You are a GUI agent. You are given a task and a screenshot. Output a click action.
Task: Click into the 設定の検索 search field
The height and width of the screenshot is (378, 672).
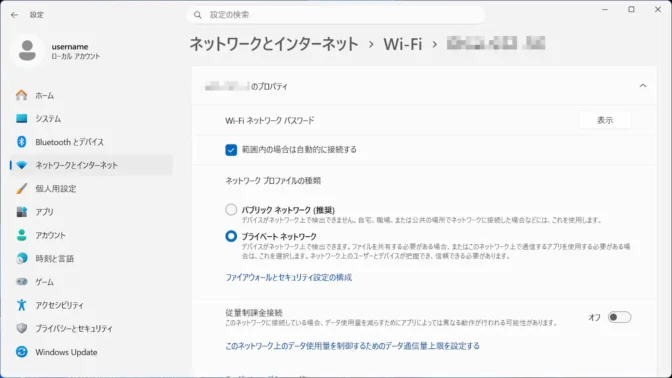click(x=336, y=15)
